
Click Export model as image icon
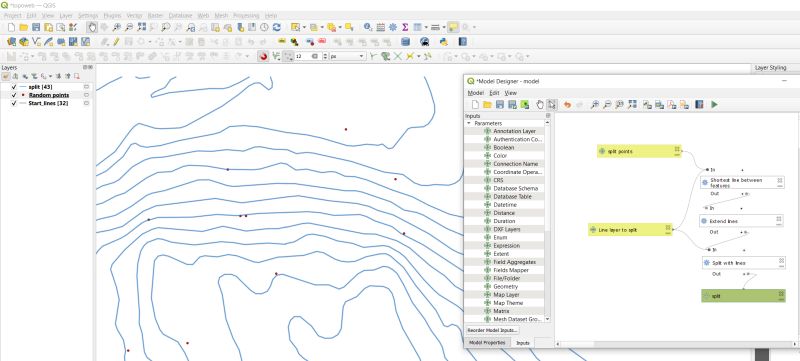tap(647, 105)
